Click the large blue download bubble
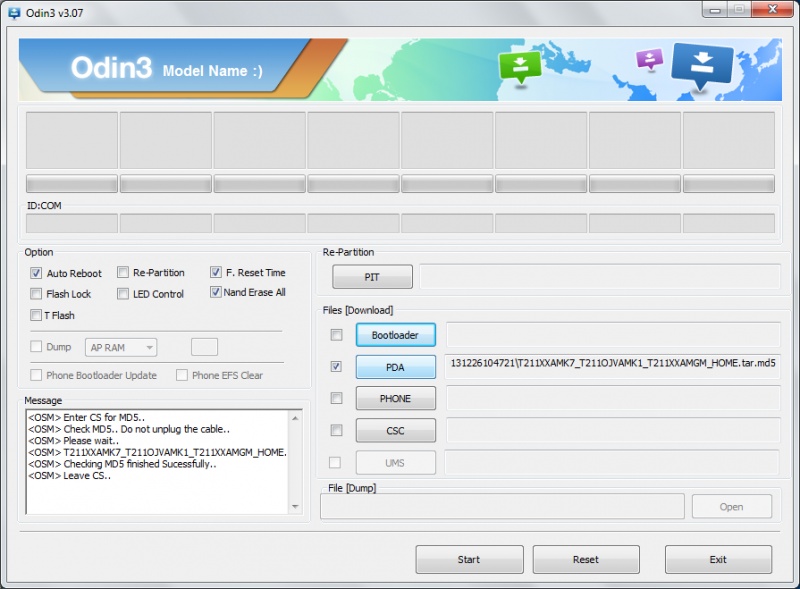This screenshot has height=589, width=800. click(703, 65)
